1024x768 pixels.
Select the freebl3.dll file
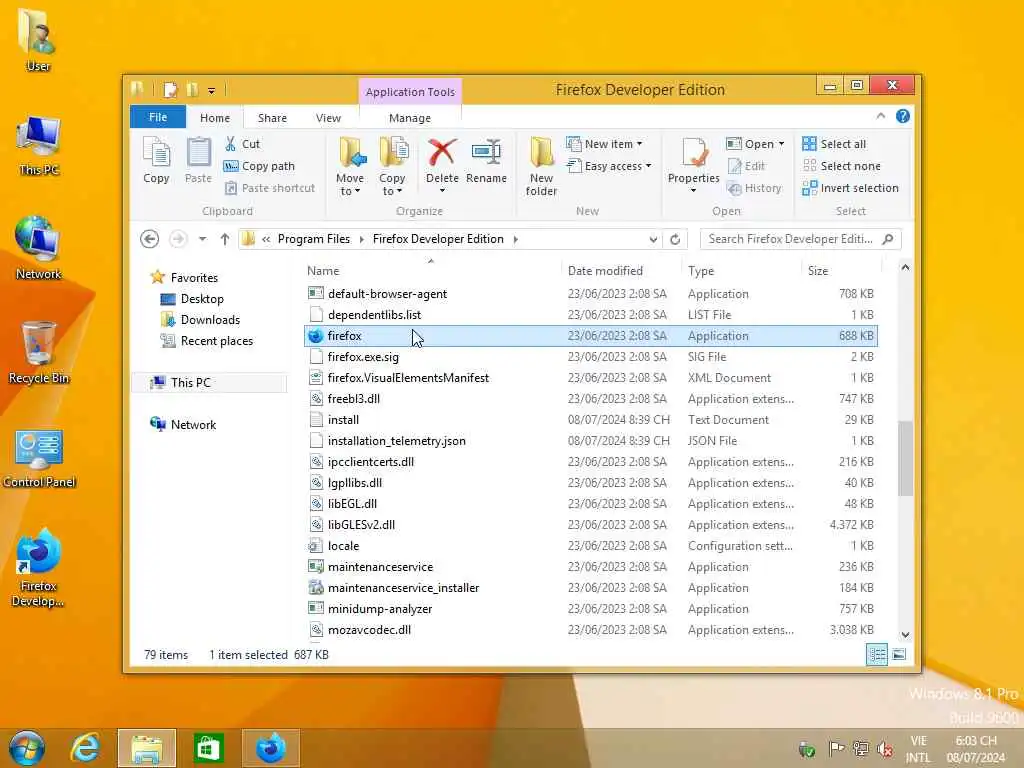(x=591, y=399)
